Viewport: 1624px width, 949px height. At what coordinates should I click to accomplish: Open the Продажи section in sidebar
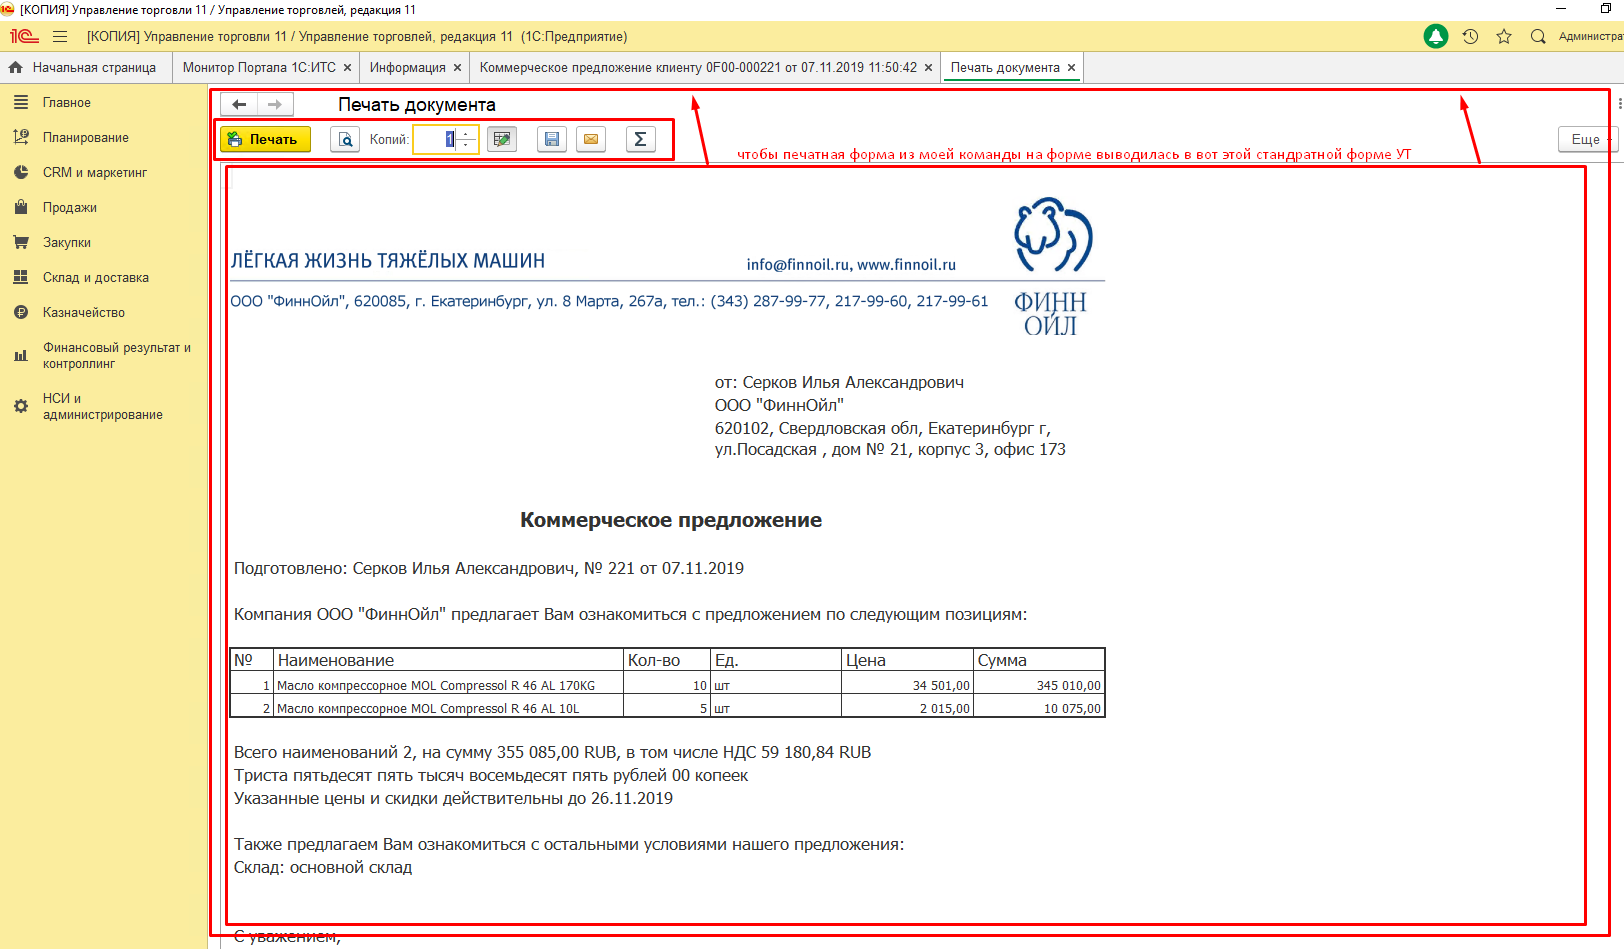point(70,208)
